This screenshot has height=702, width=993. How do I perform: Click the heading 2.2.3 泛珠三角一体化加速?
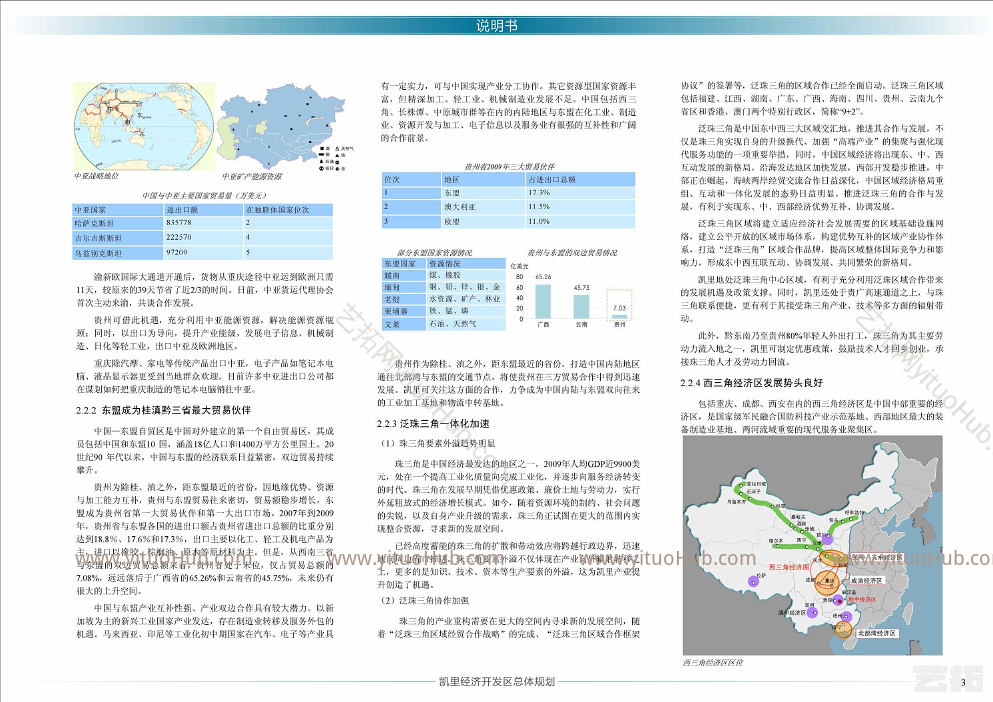tap(433, 424)
